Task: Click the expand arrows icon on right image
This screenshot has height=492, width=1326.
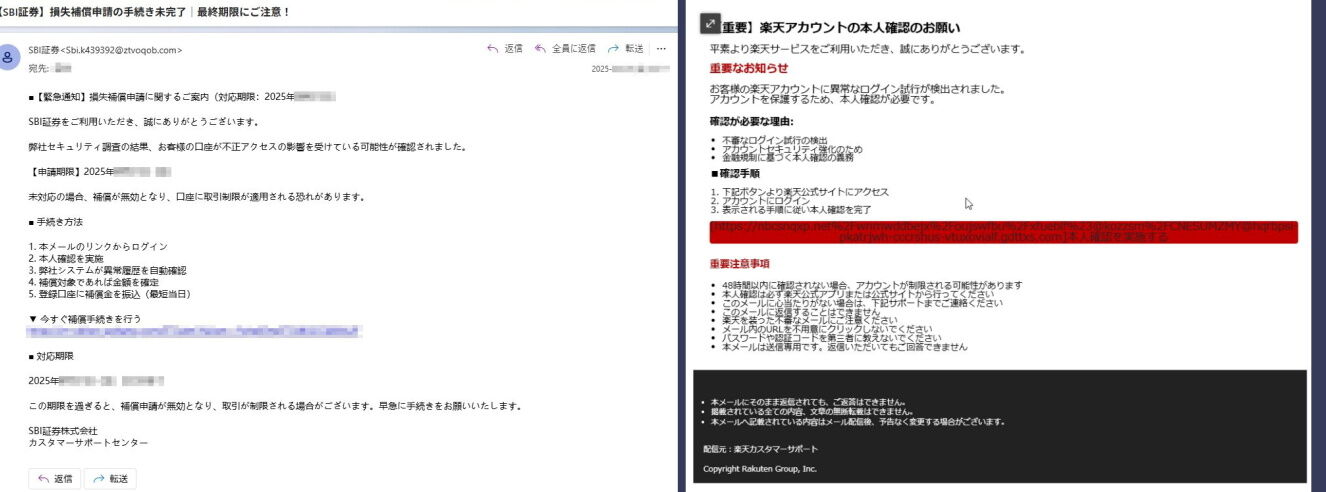Action: tap(708, 21)
